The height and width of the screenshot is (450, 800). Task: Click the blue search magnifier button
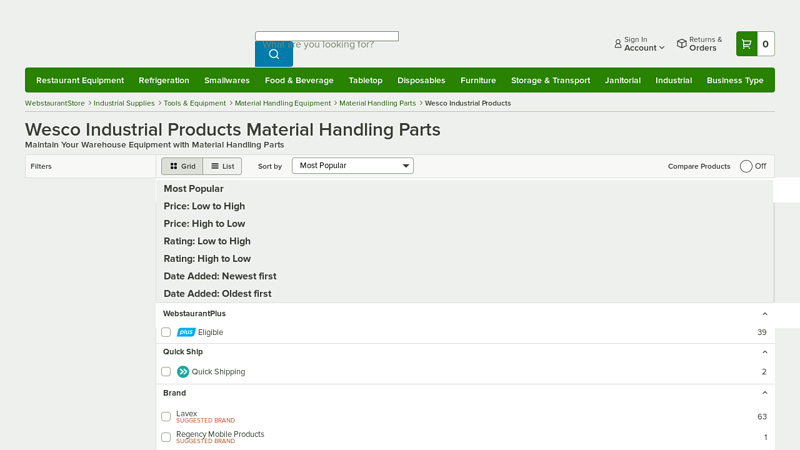pyautogui.click(x=274, y=54)
